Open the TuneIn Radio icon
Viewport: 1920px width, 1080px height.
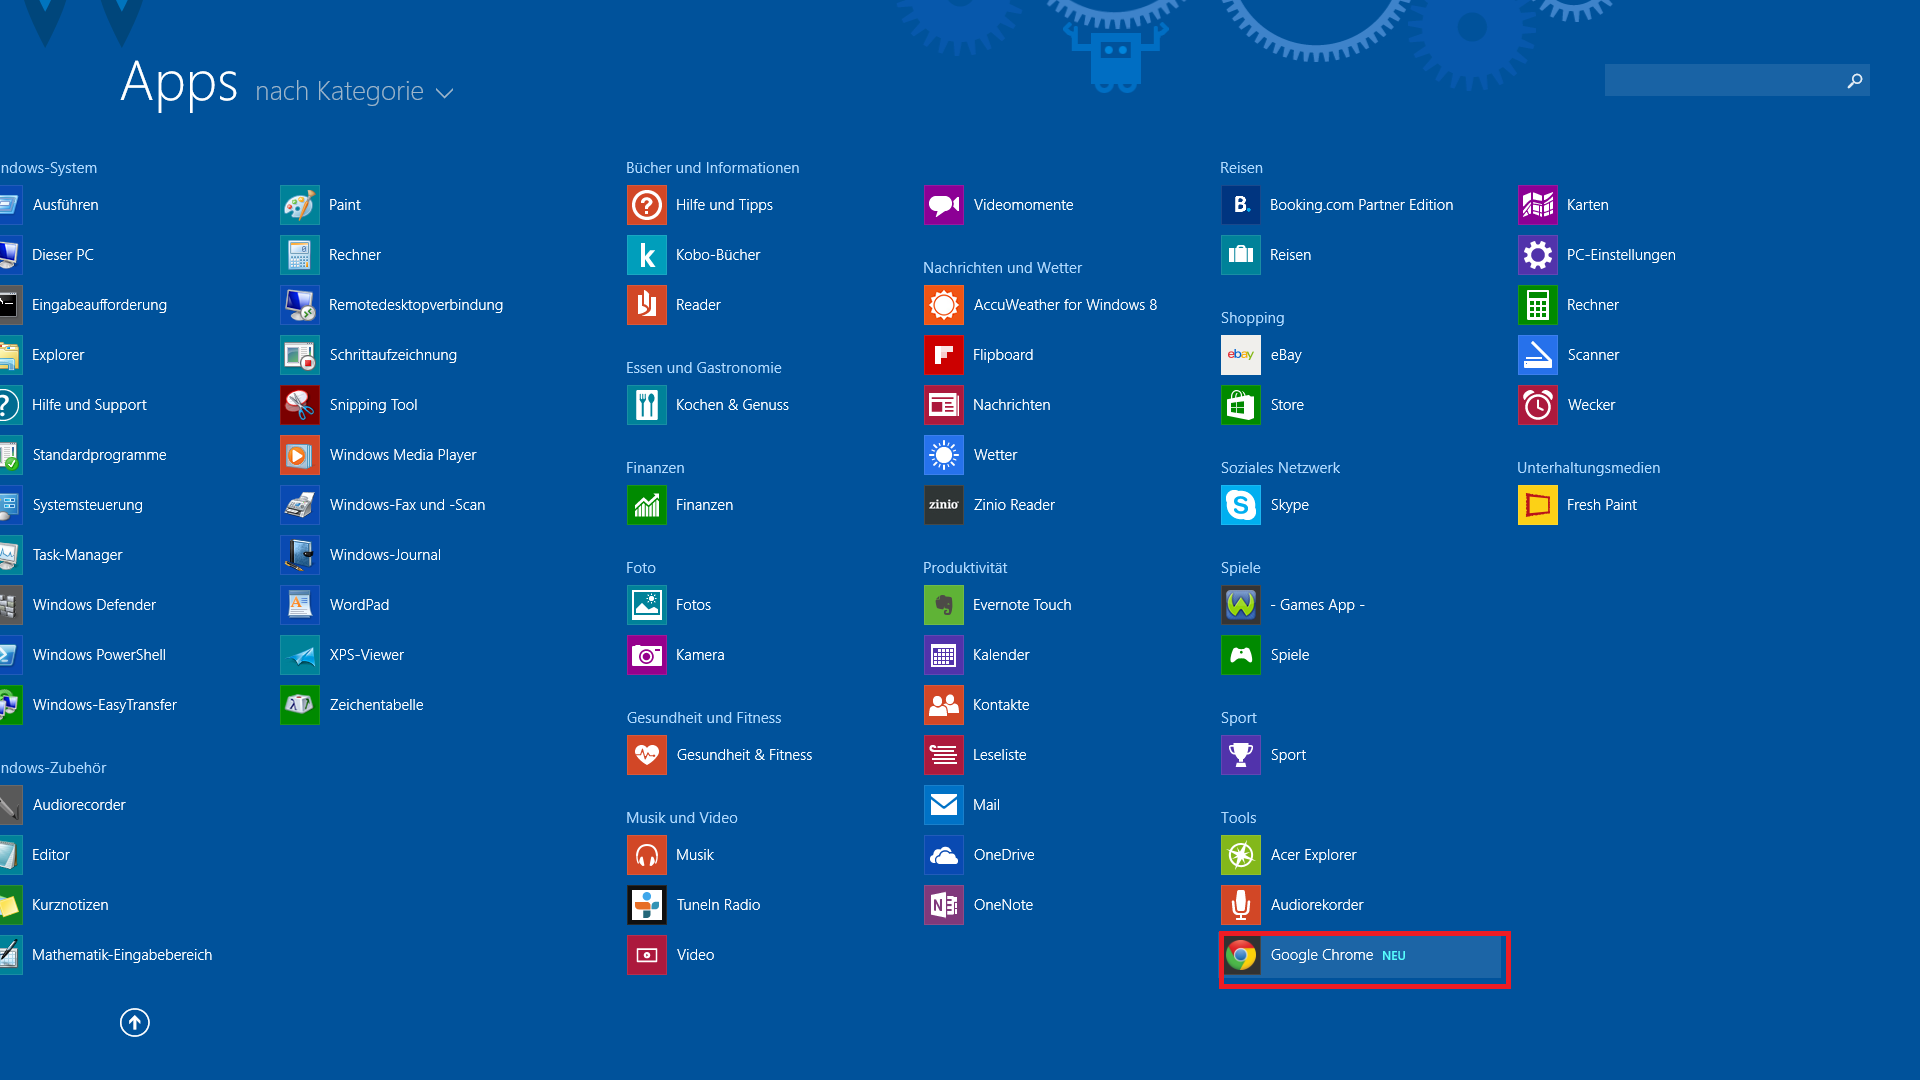coord(647,905)
